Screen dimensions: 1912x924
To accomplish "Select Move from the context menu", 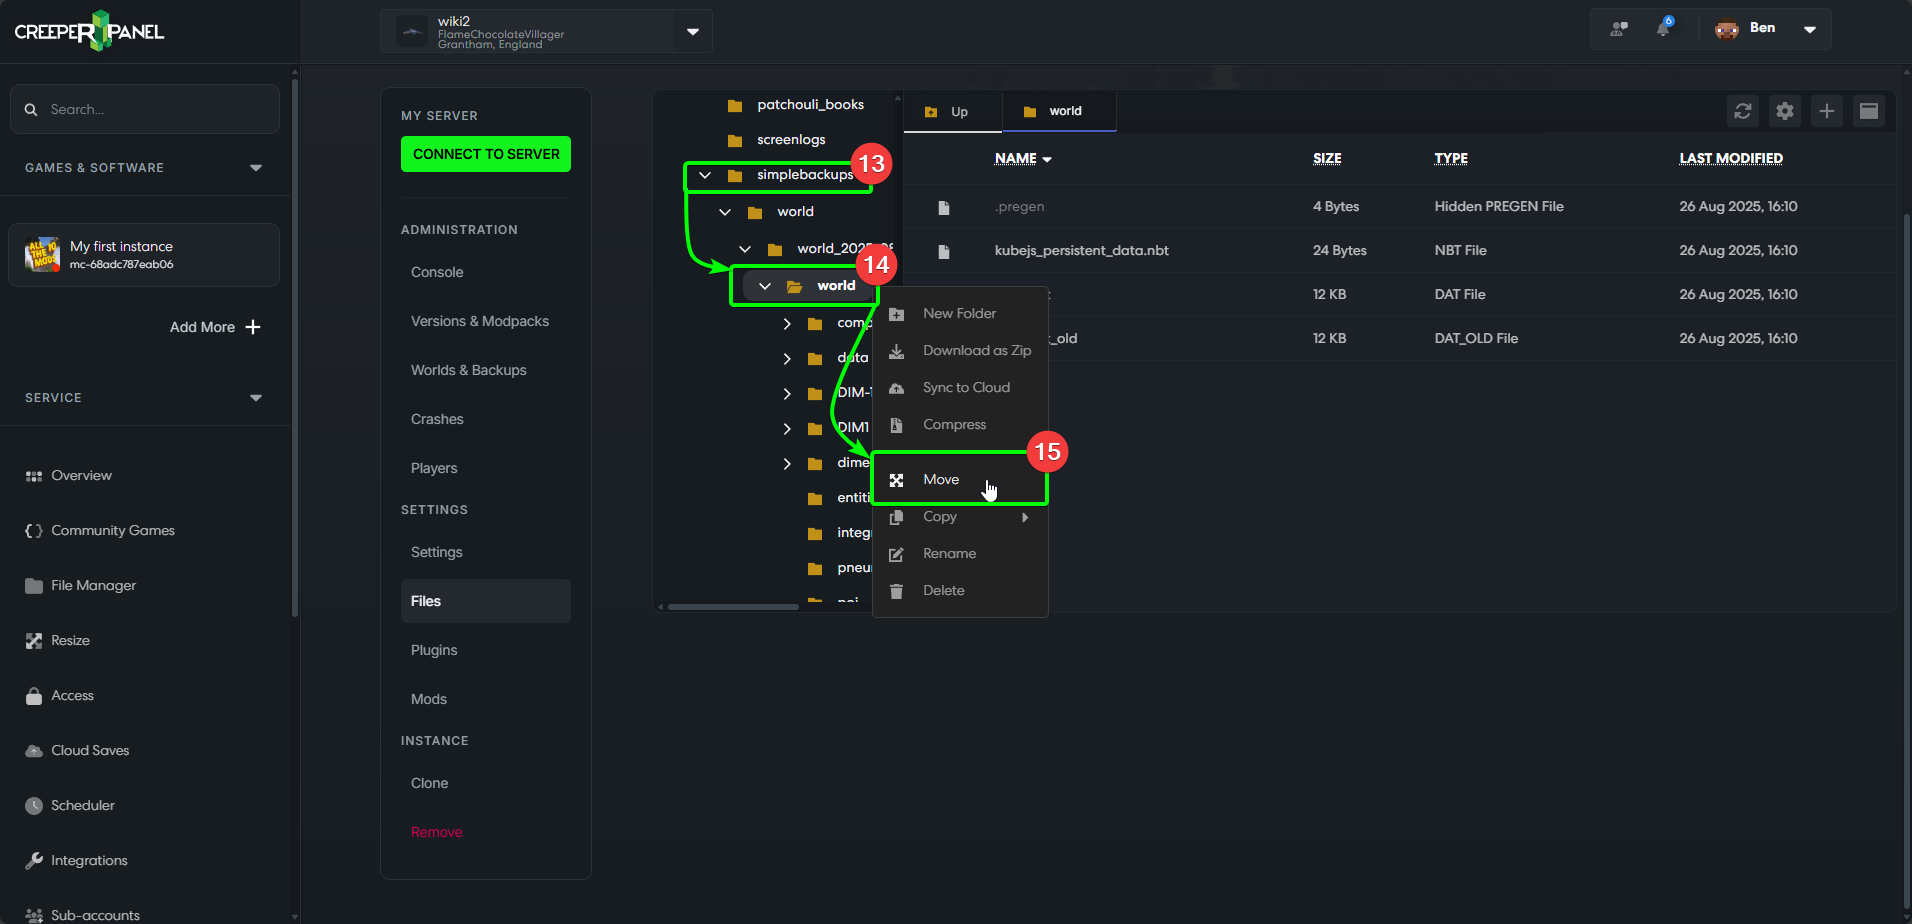I will pos(941,480).
